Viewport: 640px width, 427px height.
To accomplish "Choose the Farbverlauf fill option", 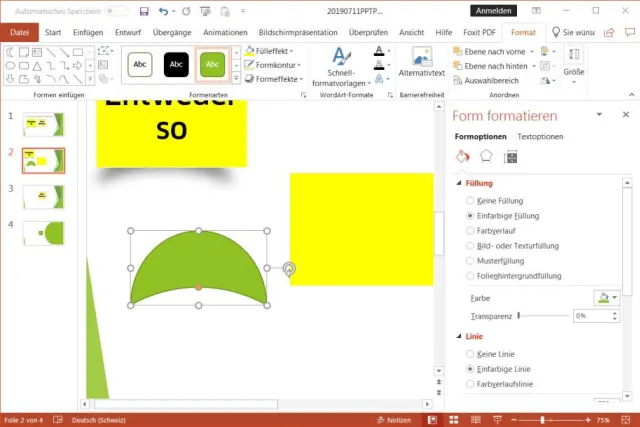I will [x=470, y=230].
